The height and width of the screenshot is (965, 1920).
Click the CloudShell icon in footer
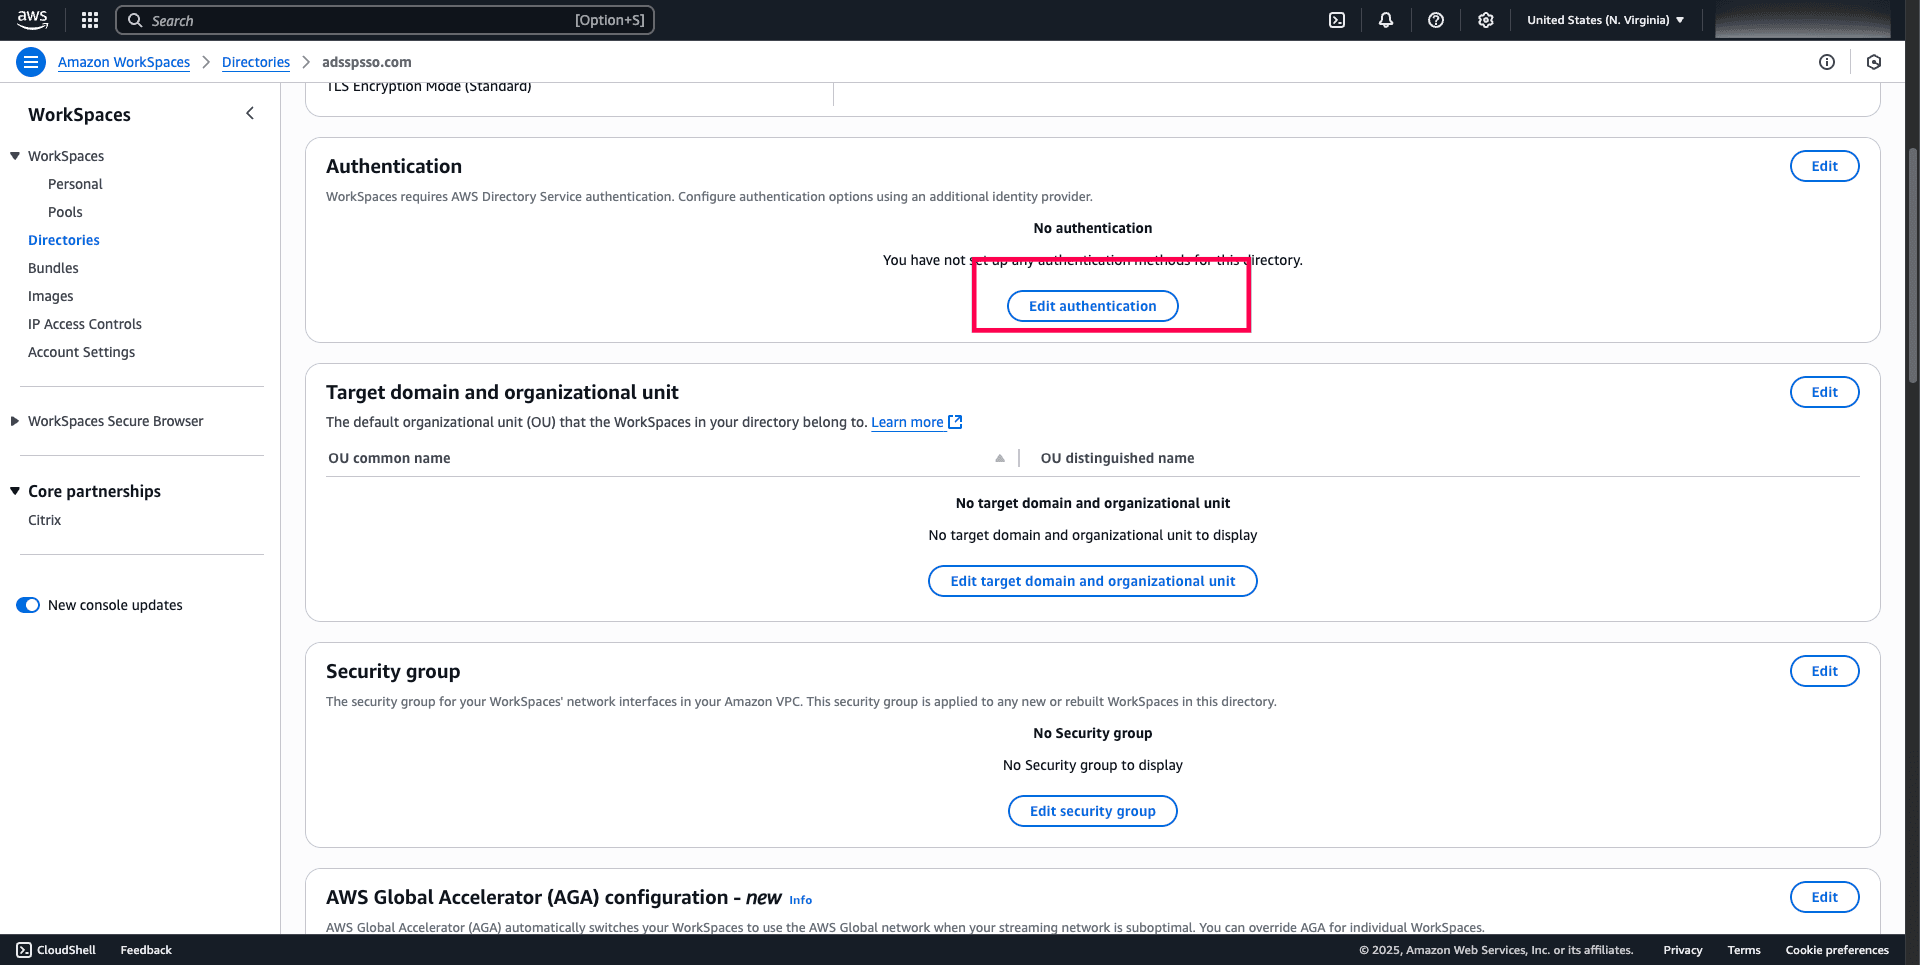24,950
